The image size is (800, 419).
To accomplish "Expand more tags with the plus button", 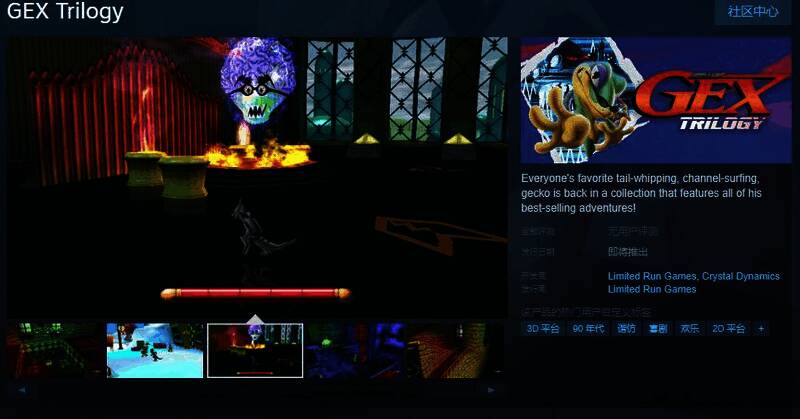I will 761,328.
